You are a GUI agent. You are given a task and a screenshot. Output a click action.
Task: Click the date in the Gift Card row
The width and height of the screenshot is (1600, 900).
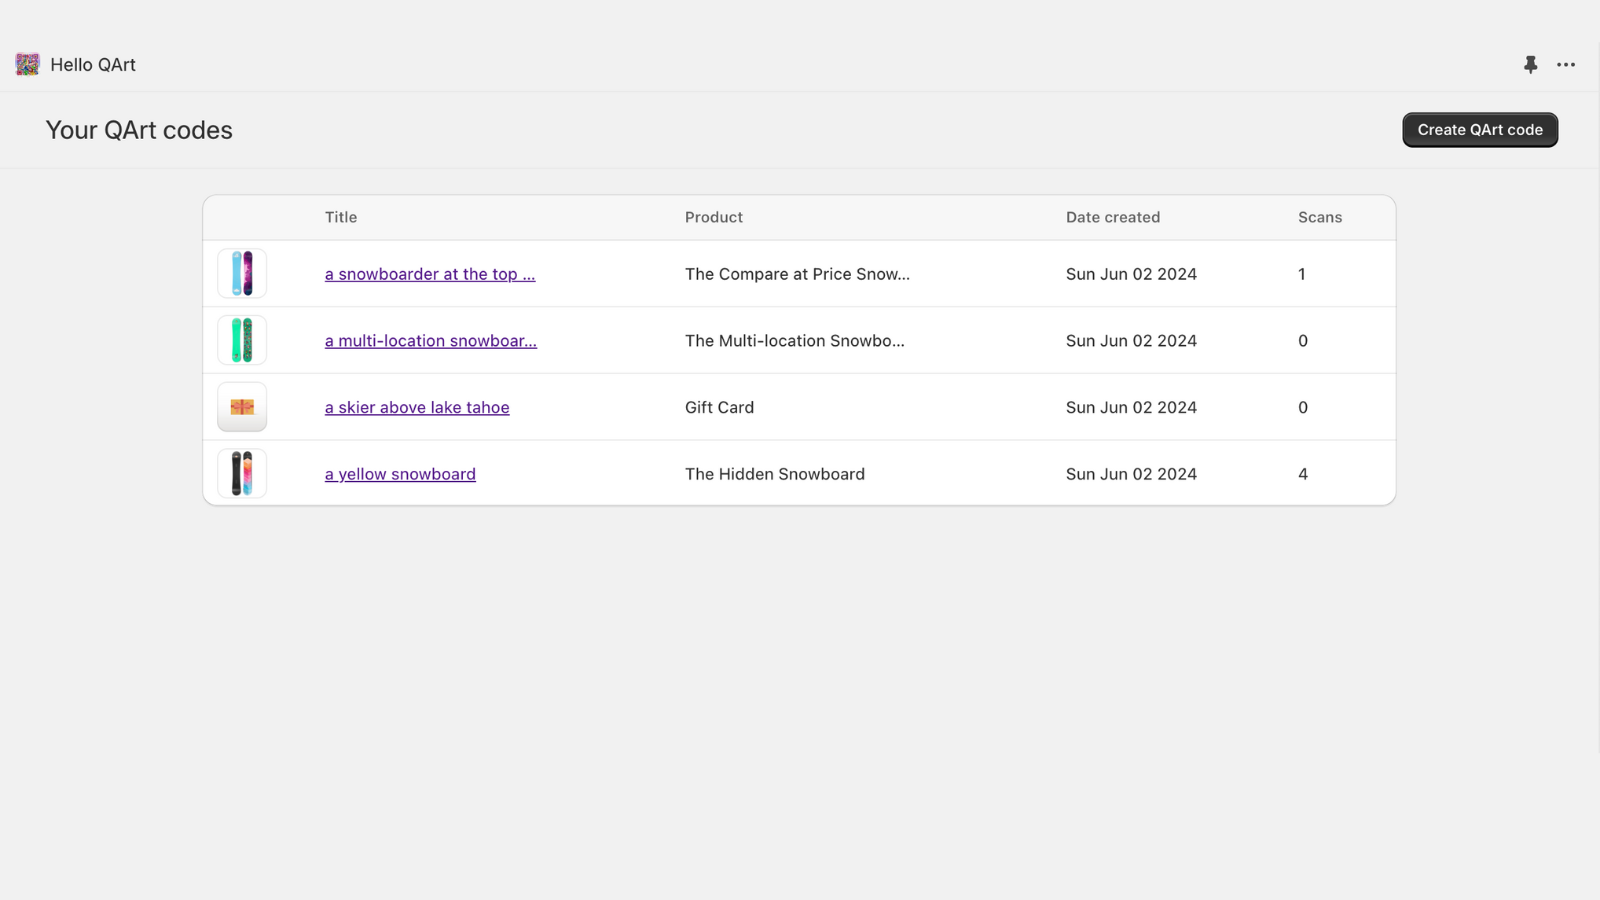pos(1131,407)
